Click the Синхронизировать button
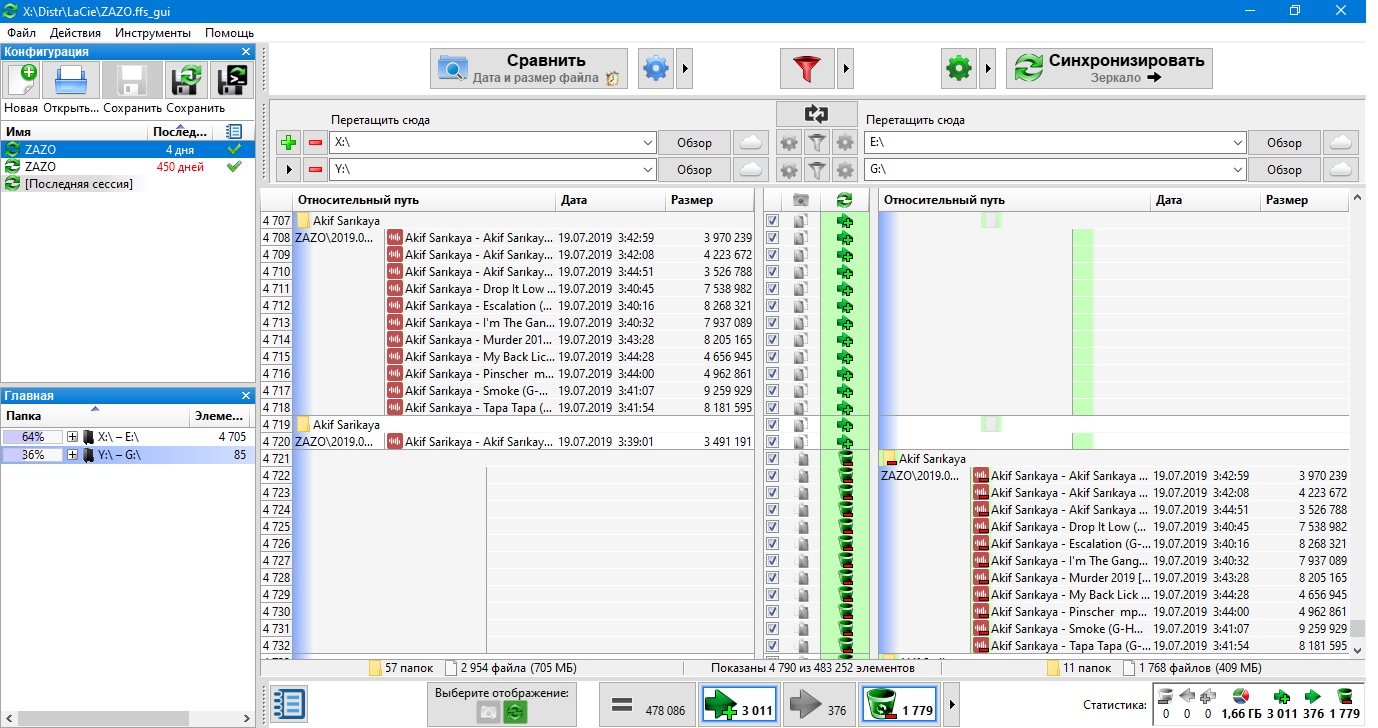Viewport: 1378px width, 728px height. [x=1109, y=69]
